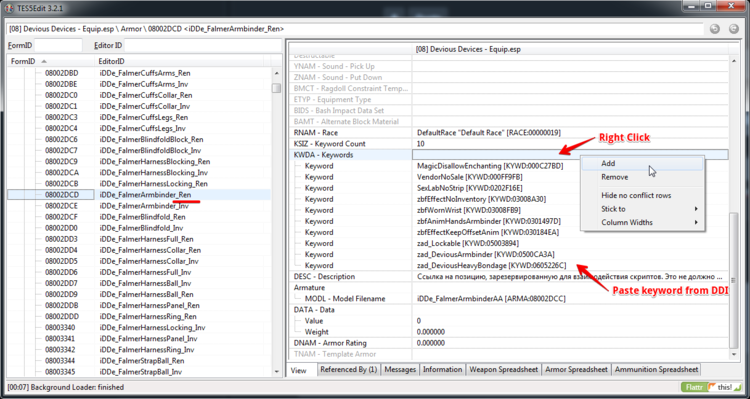Screen dimensions: 750x399
Task: Select record iDDe_FalmerHarnessFull_Ren
Action: 146,239
